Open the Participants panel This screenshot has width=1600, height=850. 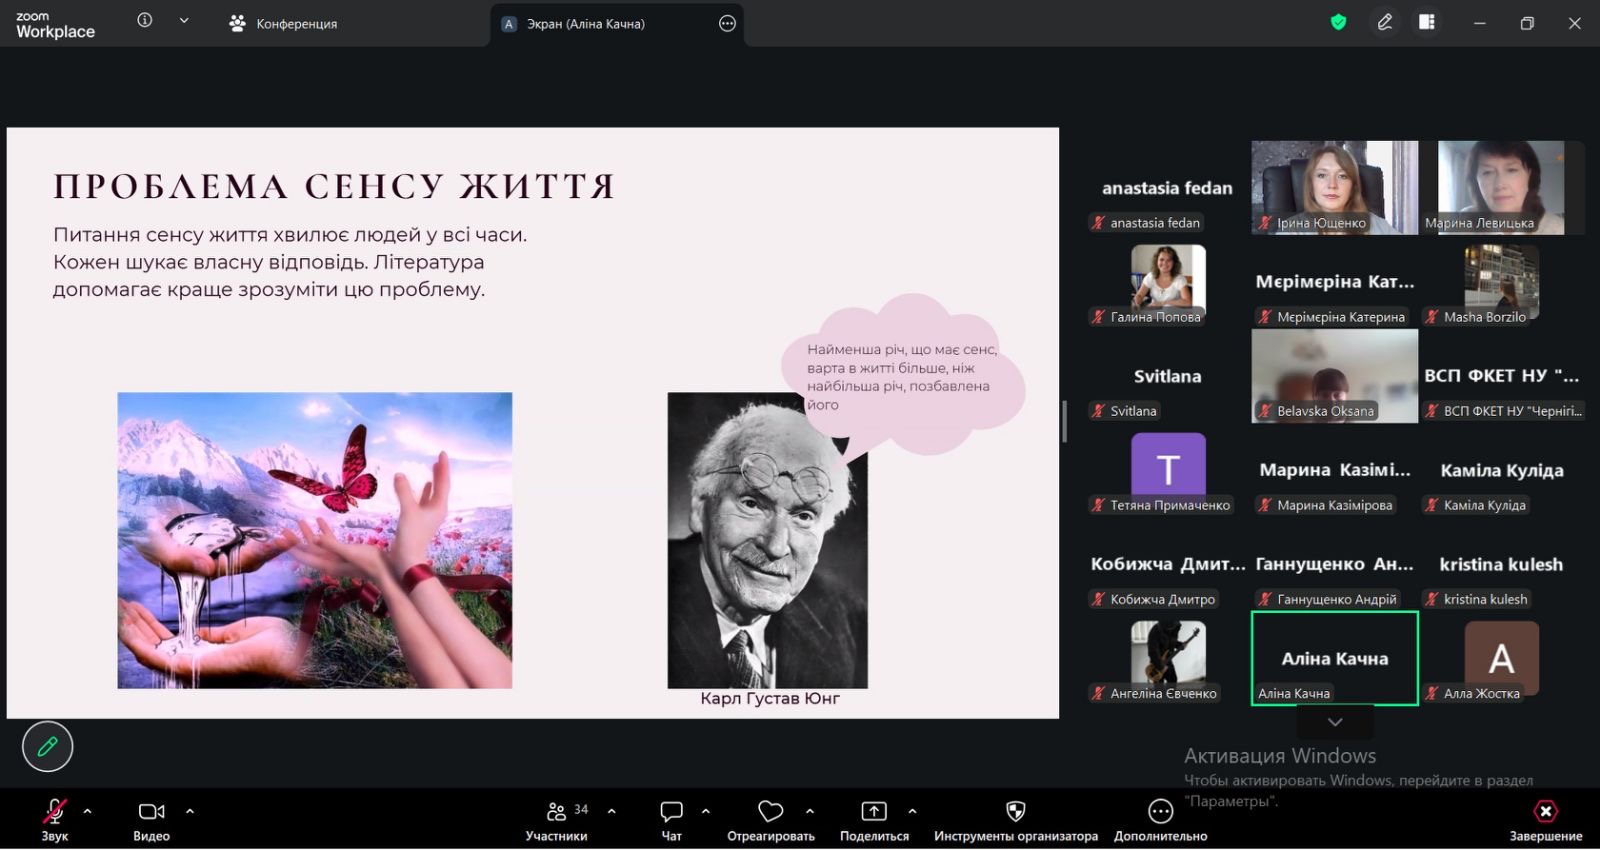coord(557,819)
